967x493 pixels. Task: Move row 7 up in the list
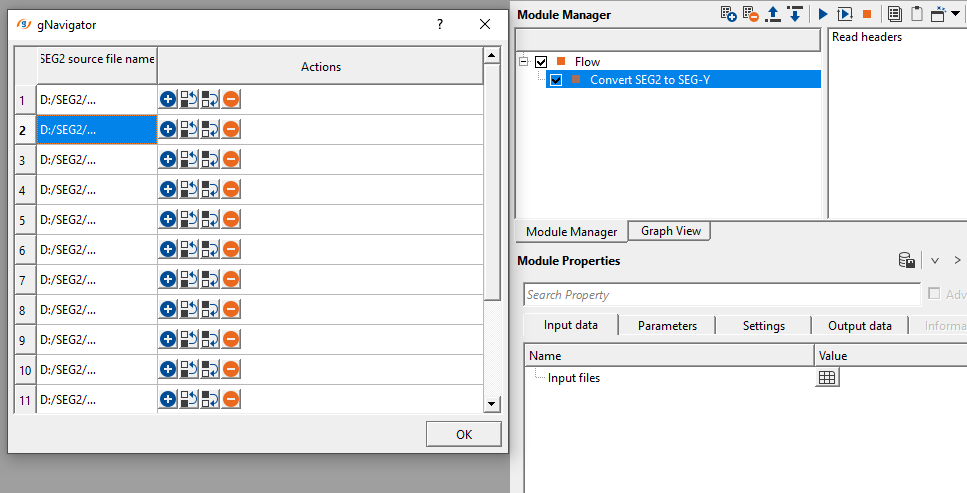189,279
